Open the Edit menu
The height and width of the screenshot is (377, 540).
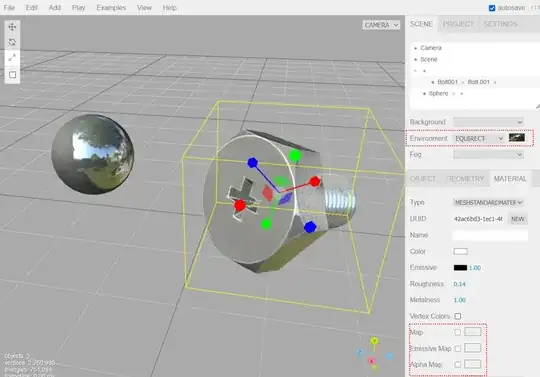pyautogui.click(x=32, y=8)
